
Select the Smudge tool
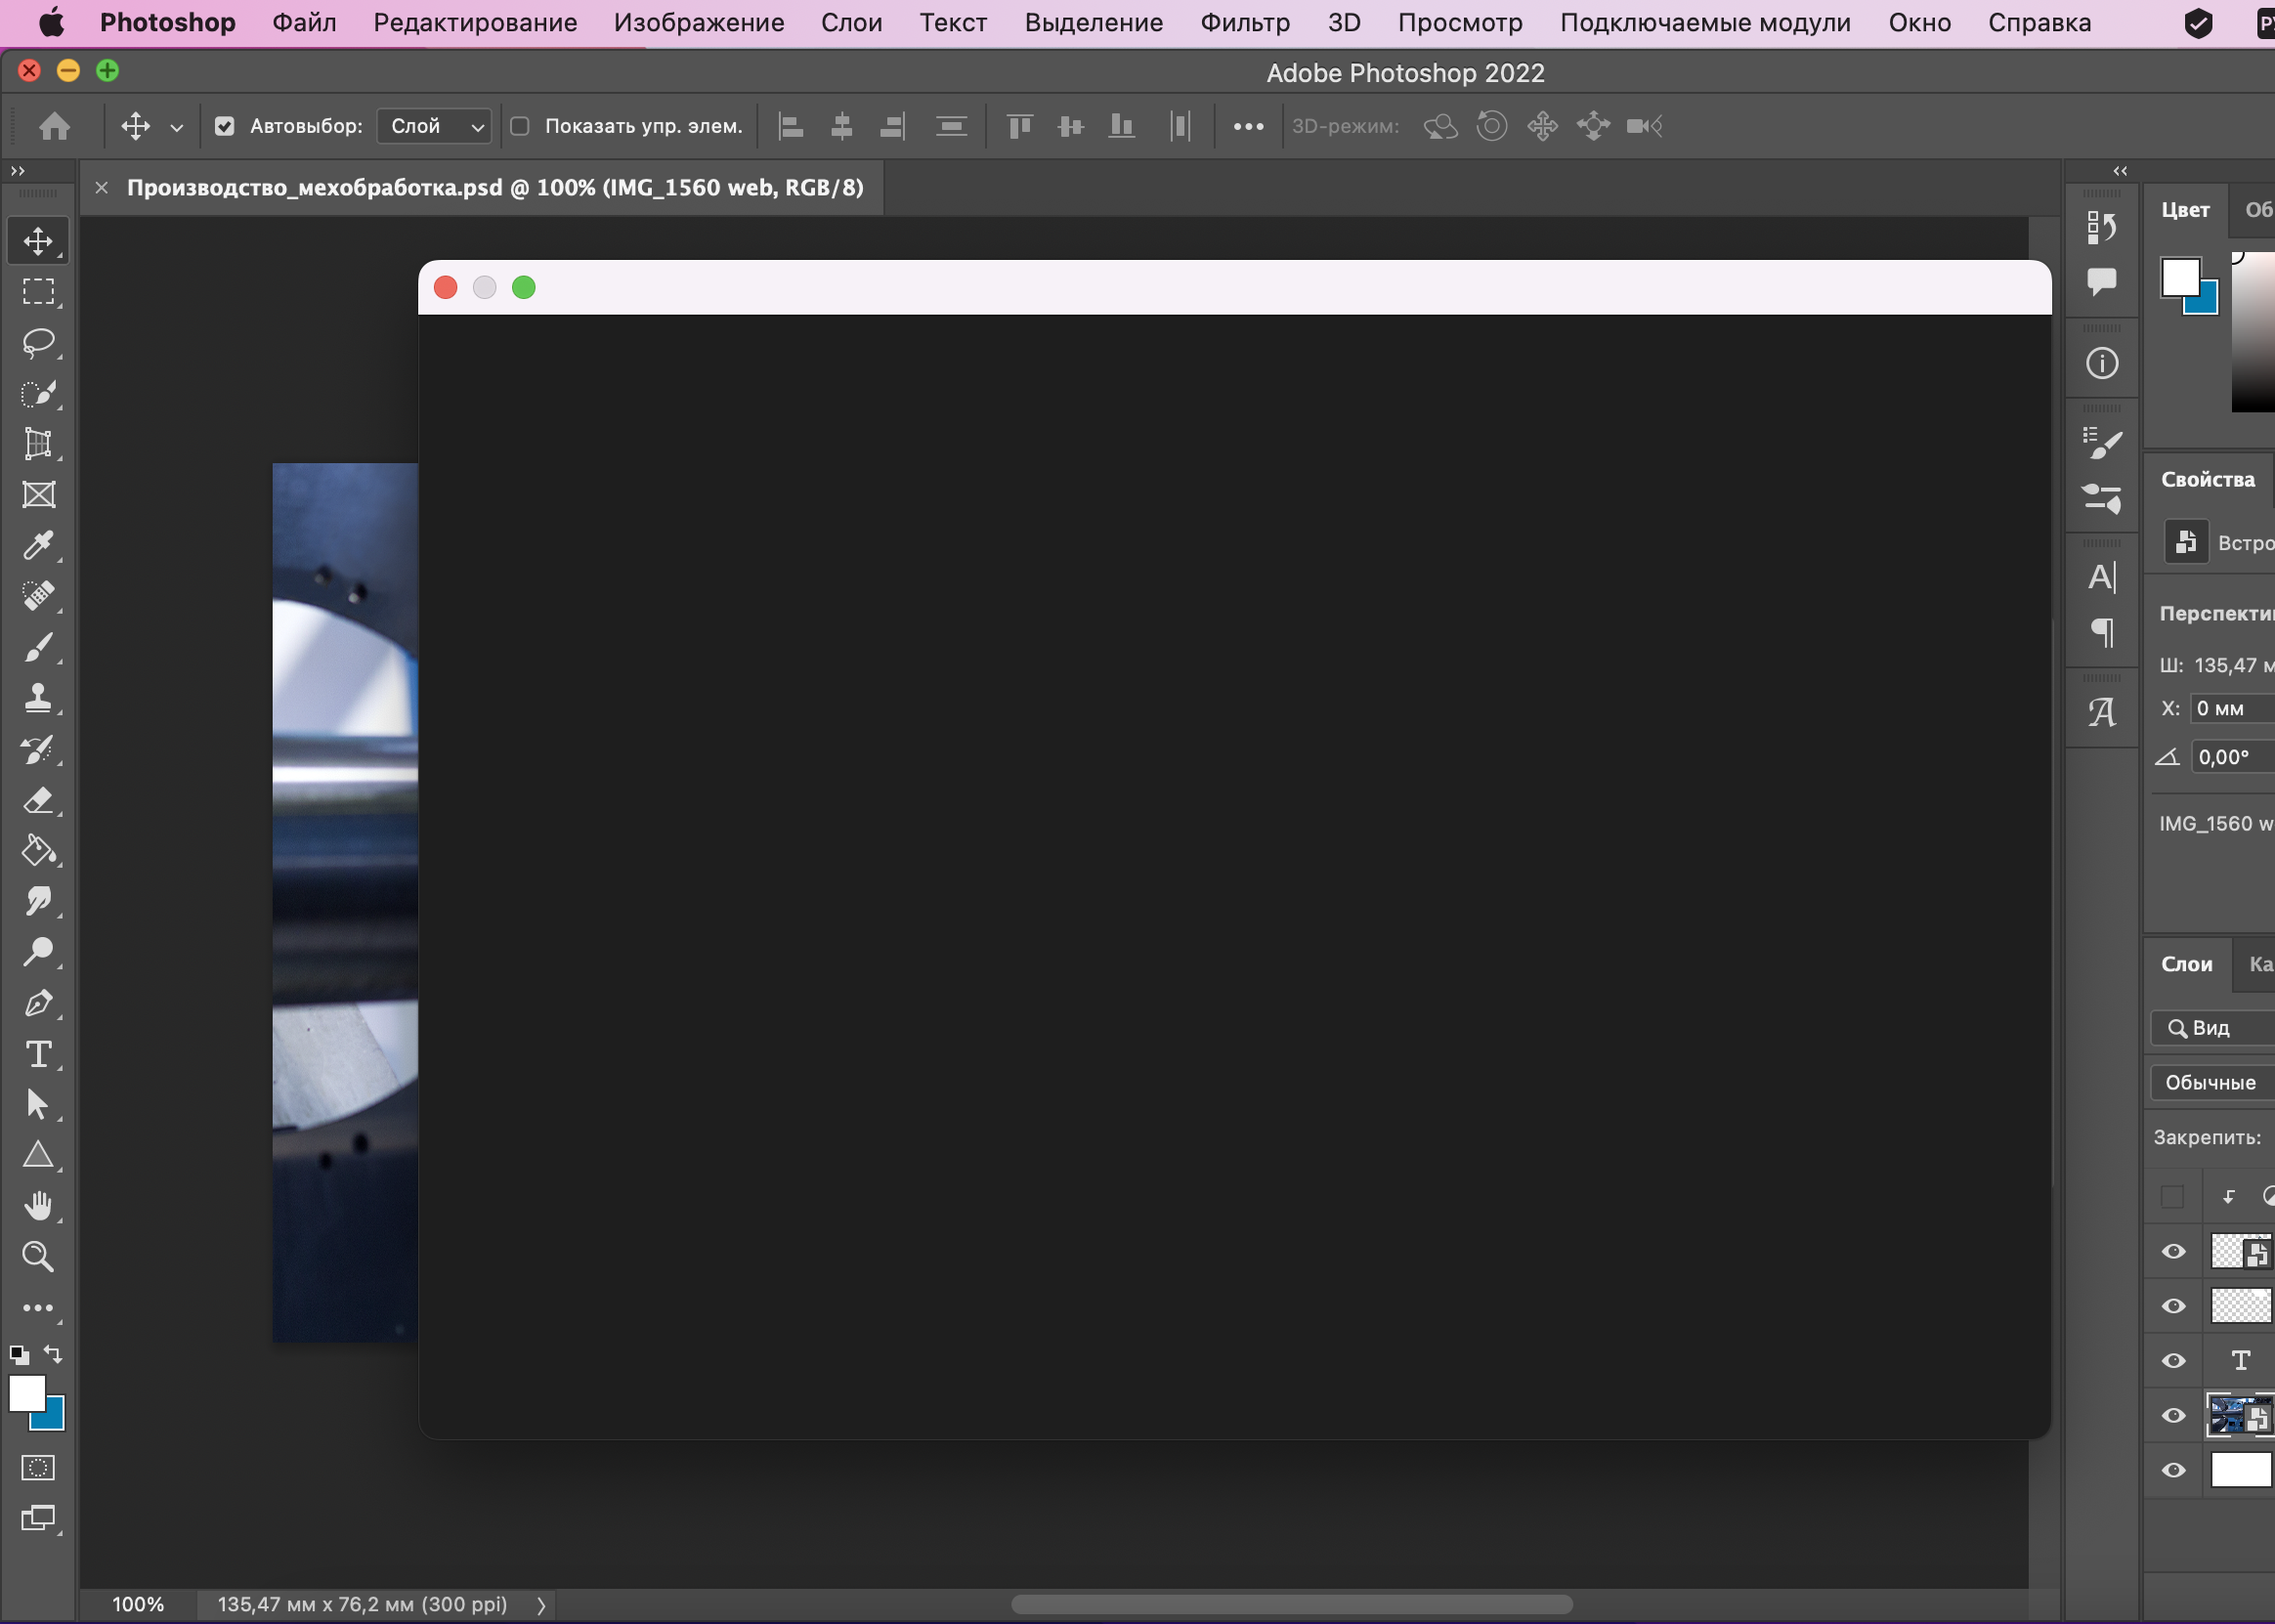click(38, 901)
